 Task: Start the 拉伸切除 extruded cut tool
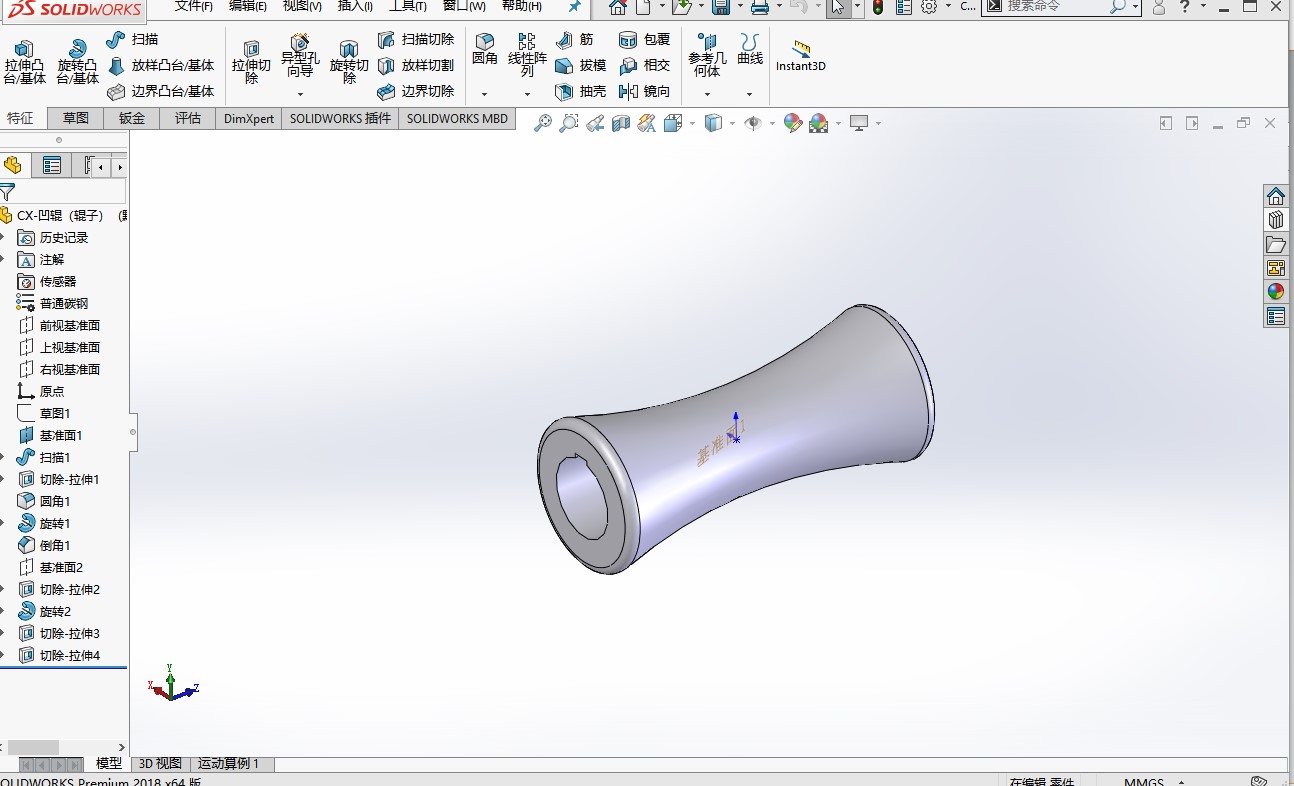coord(251,63)
